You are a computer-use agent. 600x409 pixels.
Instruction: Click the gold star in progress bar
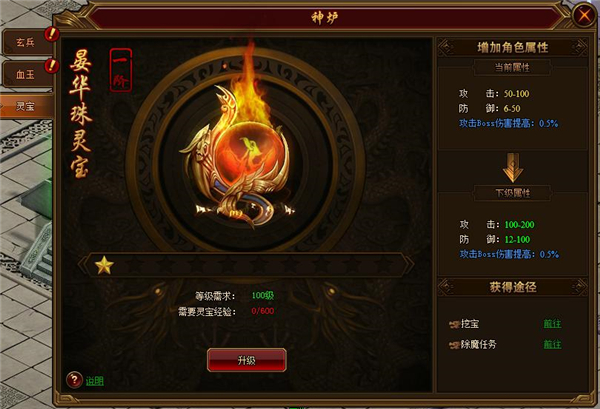[x=104, y=265]
